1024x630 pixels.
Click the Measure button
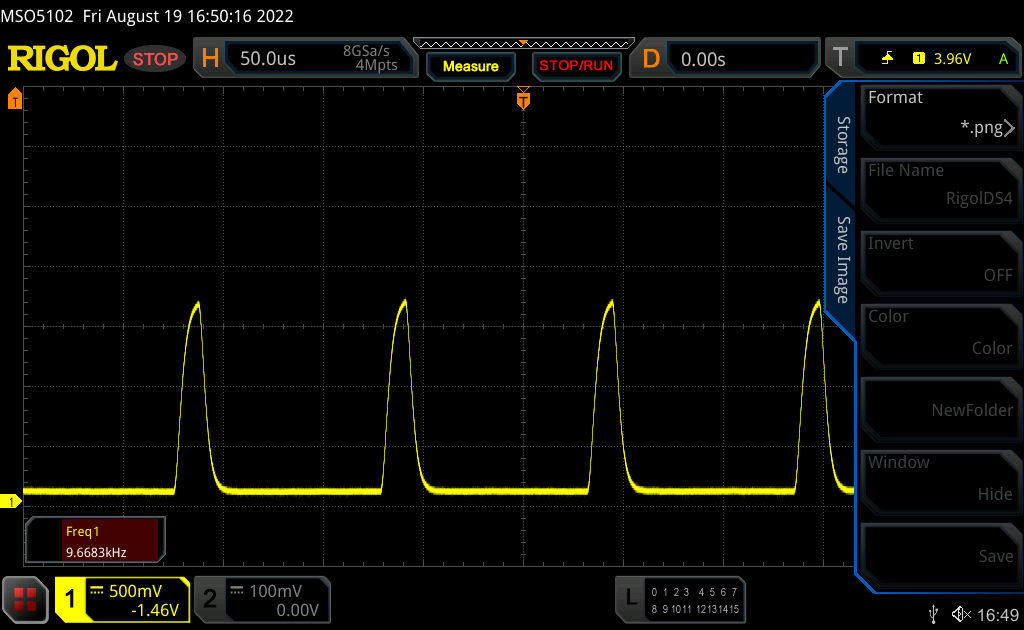471,66
